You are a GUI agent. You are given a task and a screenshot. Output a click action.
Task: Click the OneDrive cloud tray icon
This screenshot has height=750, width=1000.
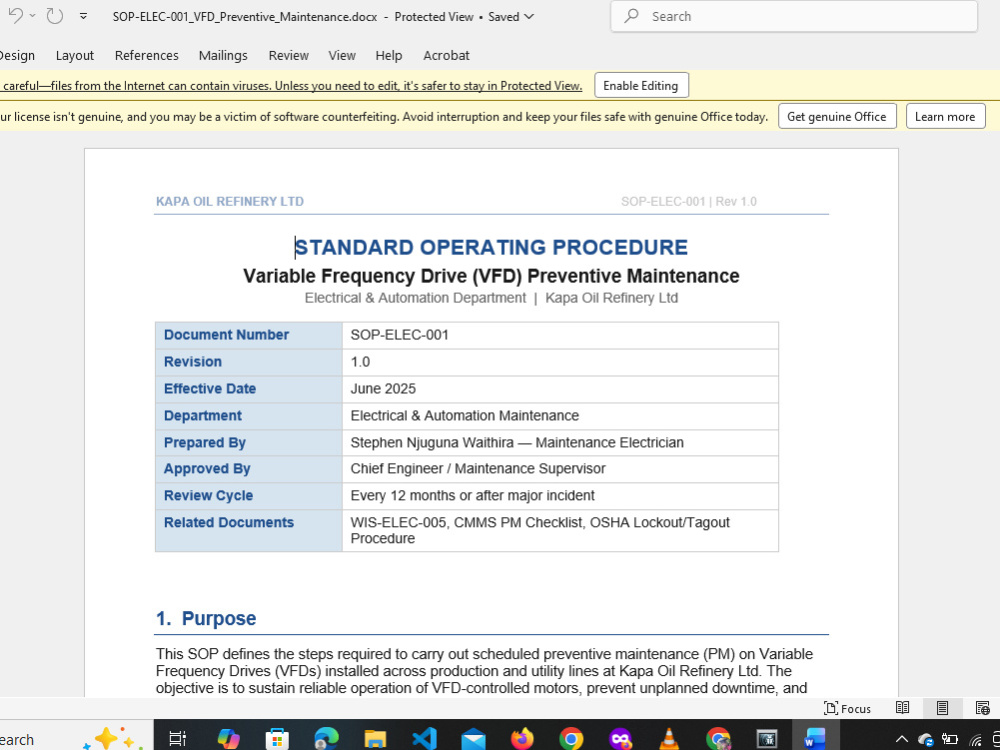point(925,739)
